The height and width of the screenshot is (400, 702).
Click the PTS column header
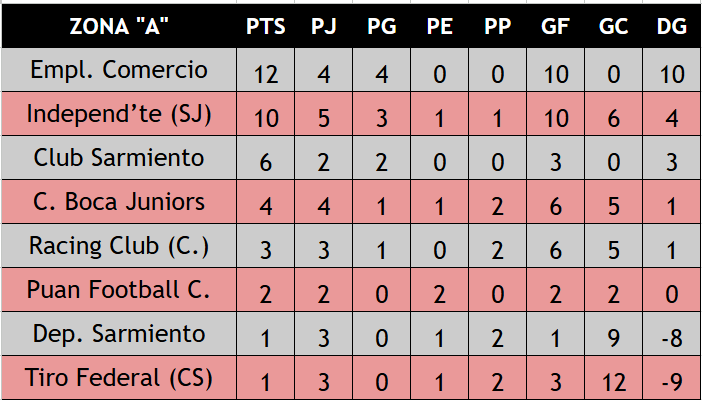pyautogui.click(x=265, y=26)
